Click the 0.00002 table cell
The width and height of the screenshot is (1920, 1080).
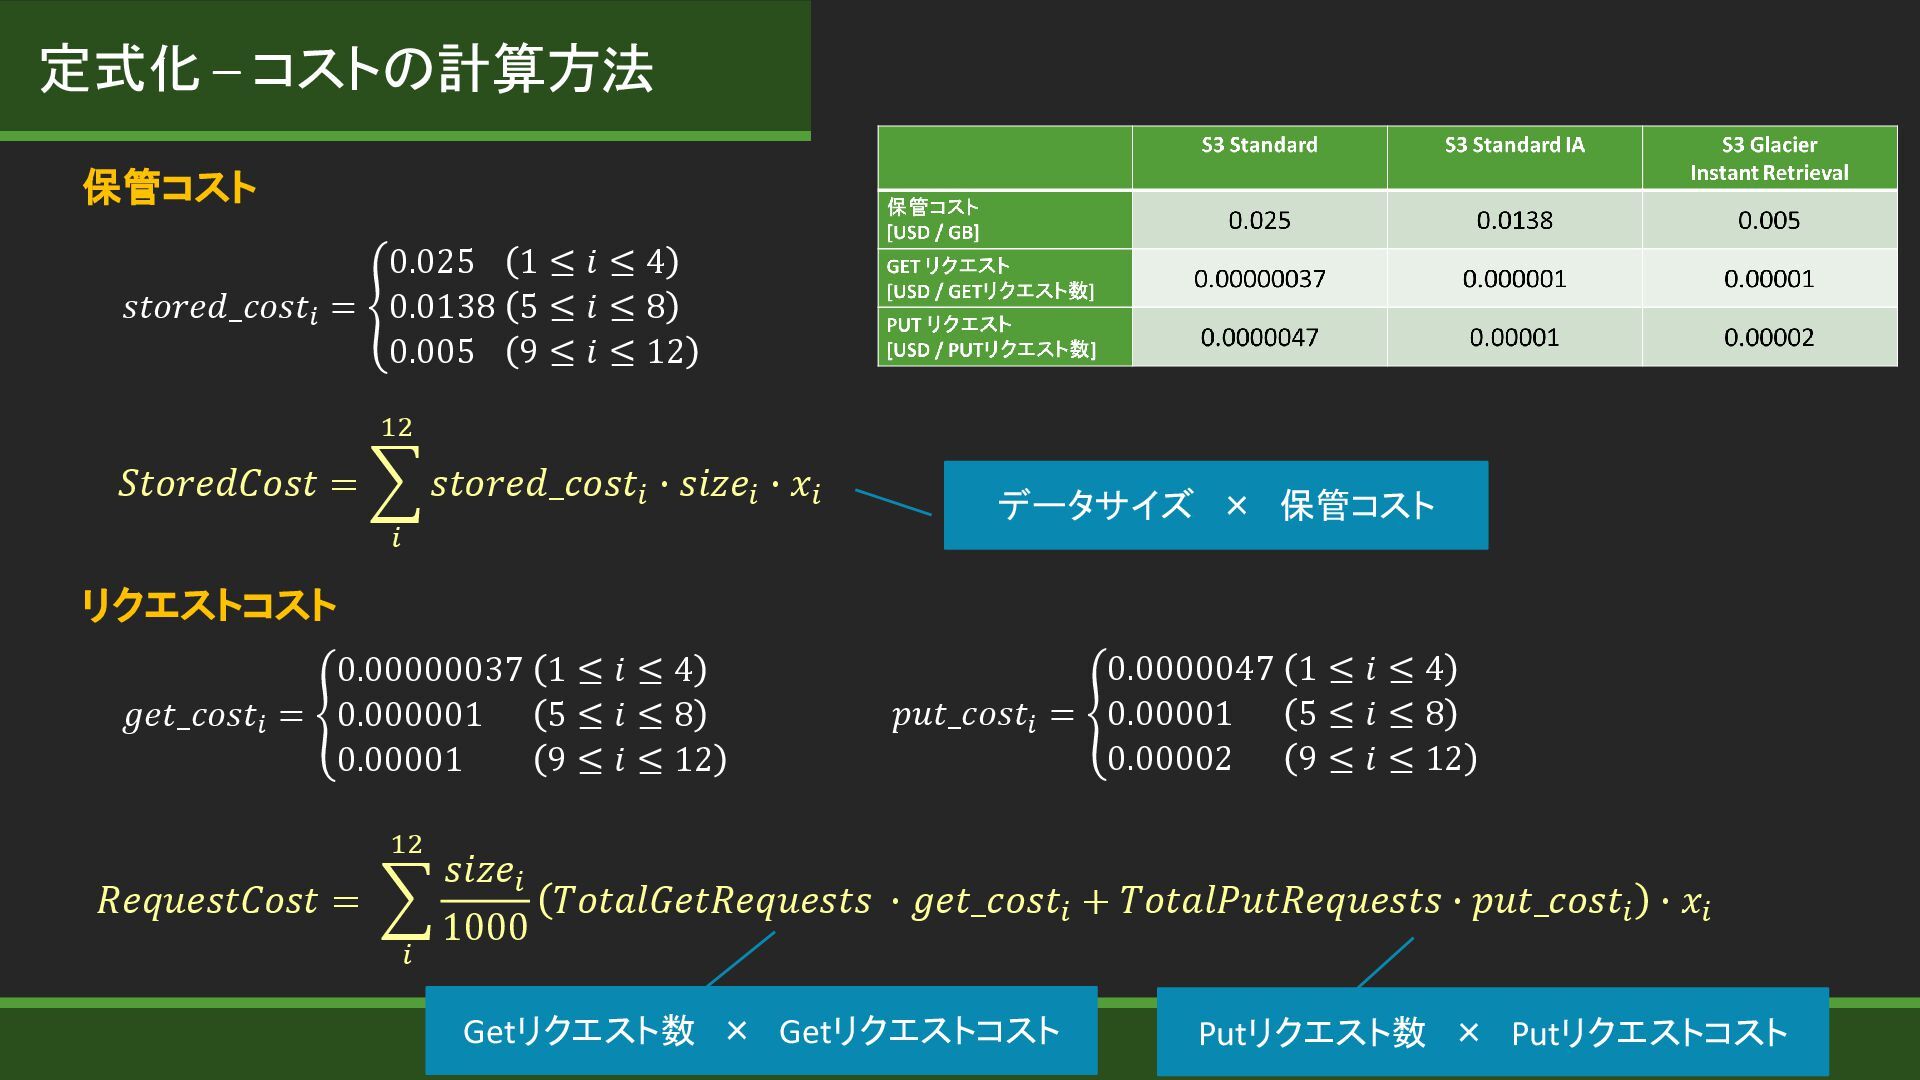[x=1768, y=337]
